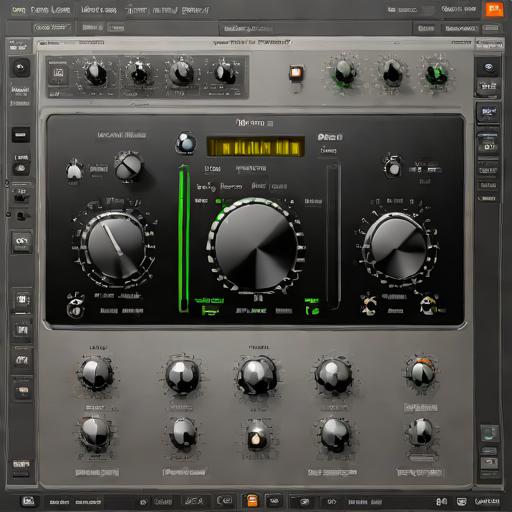Screen dimensions: 512x512
Task: Click the small white icon left of the medium knob
Action: tap(74, 169)
